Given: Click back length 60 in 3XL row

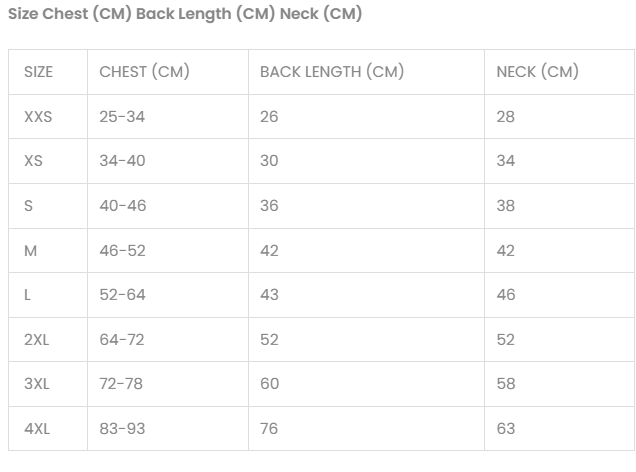Looking at the screenshot, I should click(x=269, y=384).
